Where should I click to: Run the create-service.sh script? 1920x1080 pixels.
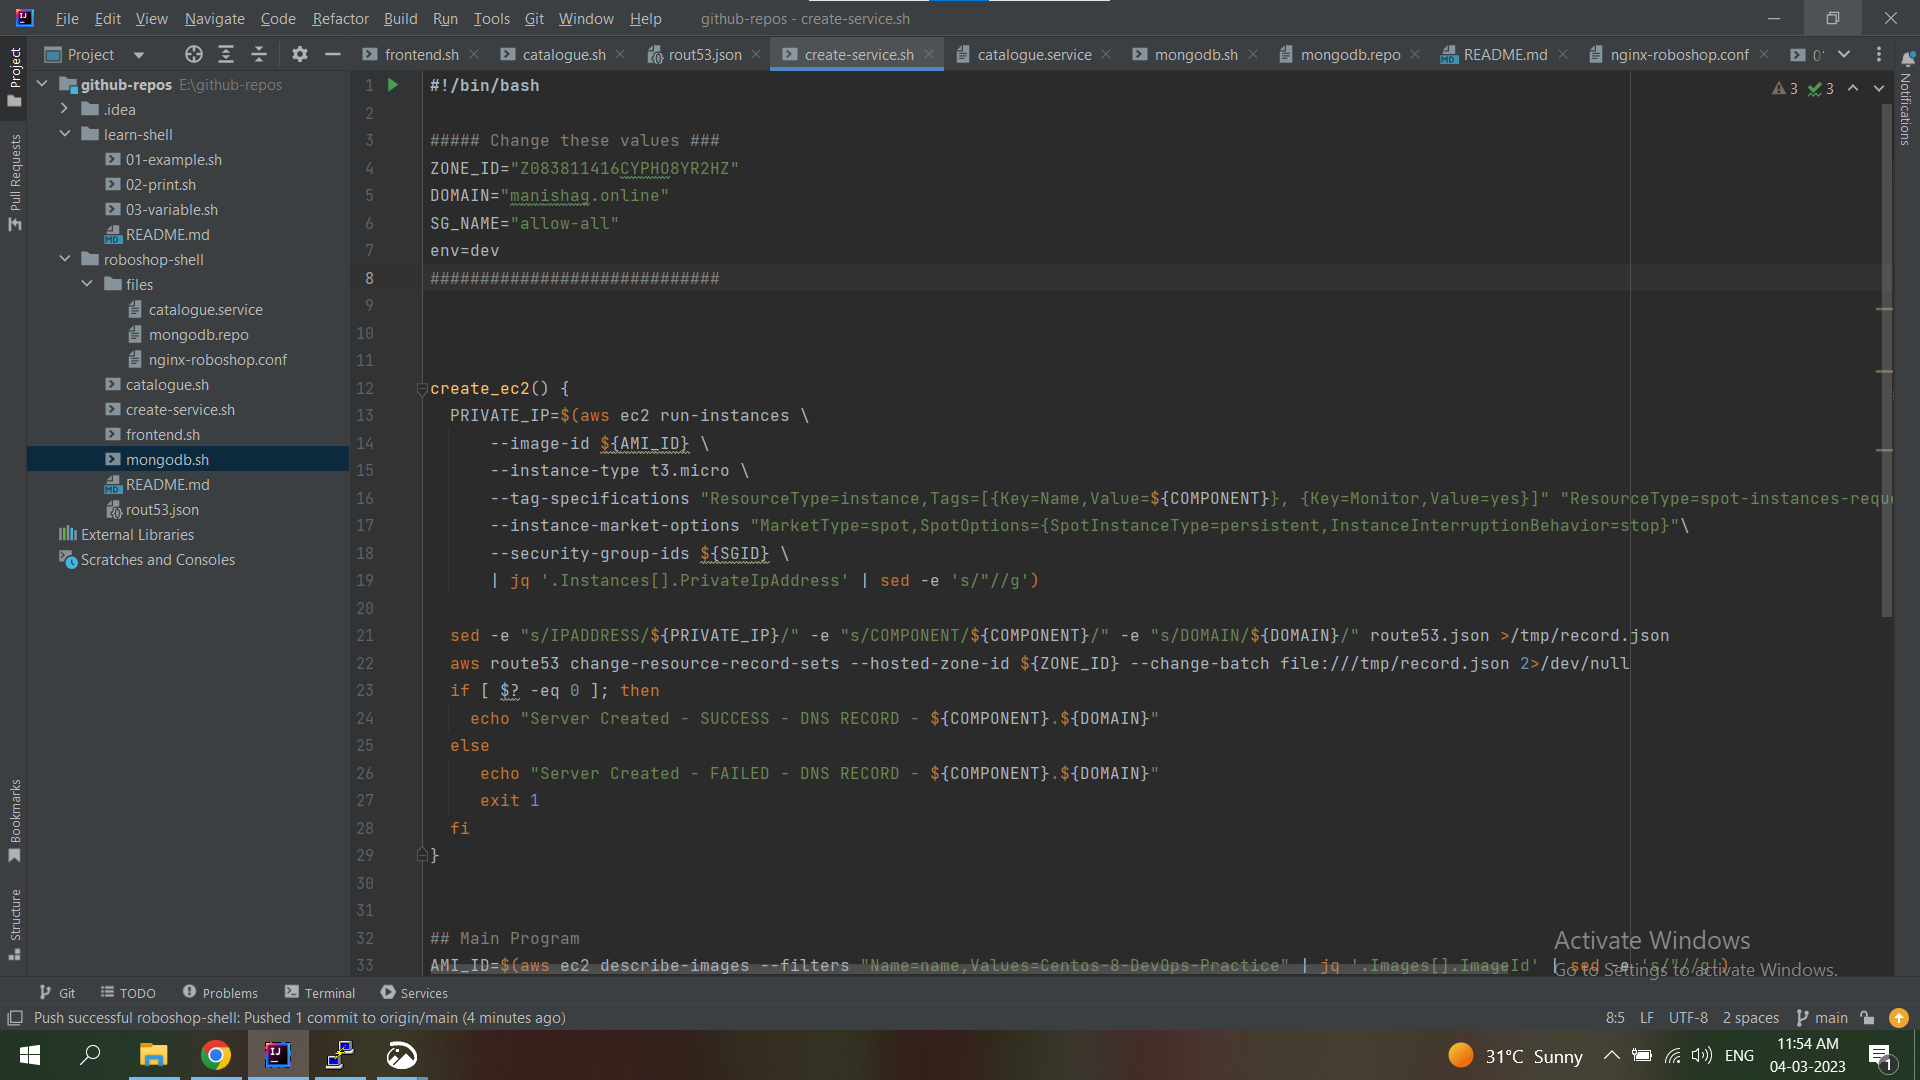[x=392, y=85]
